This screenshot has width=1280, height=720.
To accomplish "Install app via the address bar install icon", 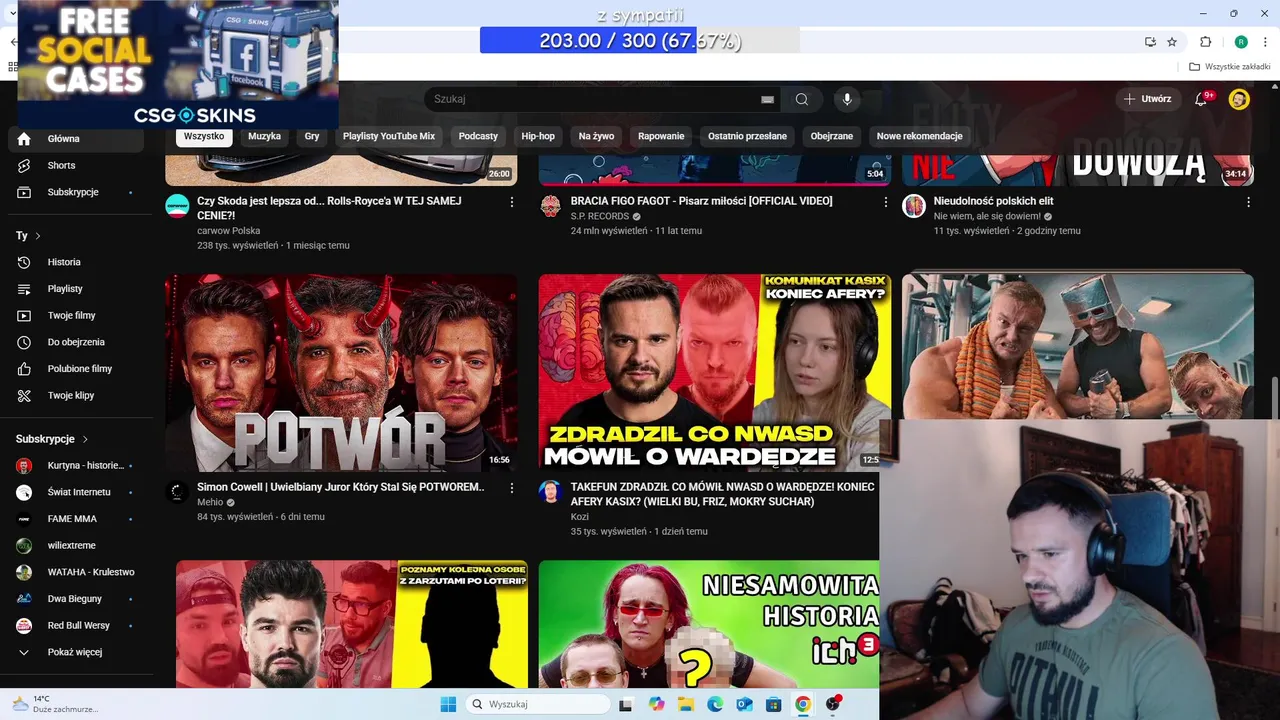I will pos(1151,42).
